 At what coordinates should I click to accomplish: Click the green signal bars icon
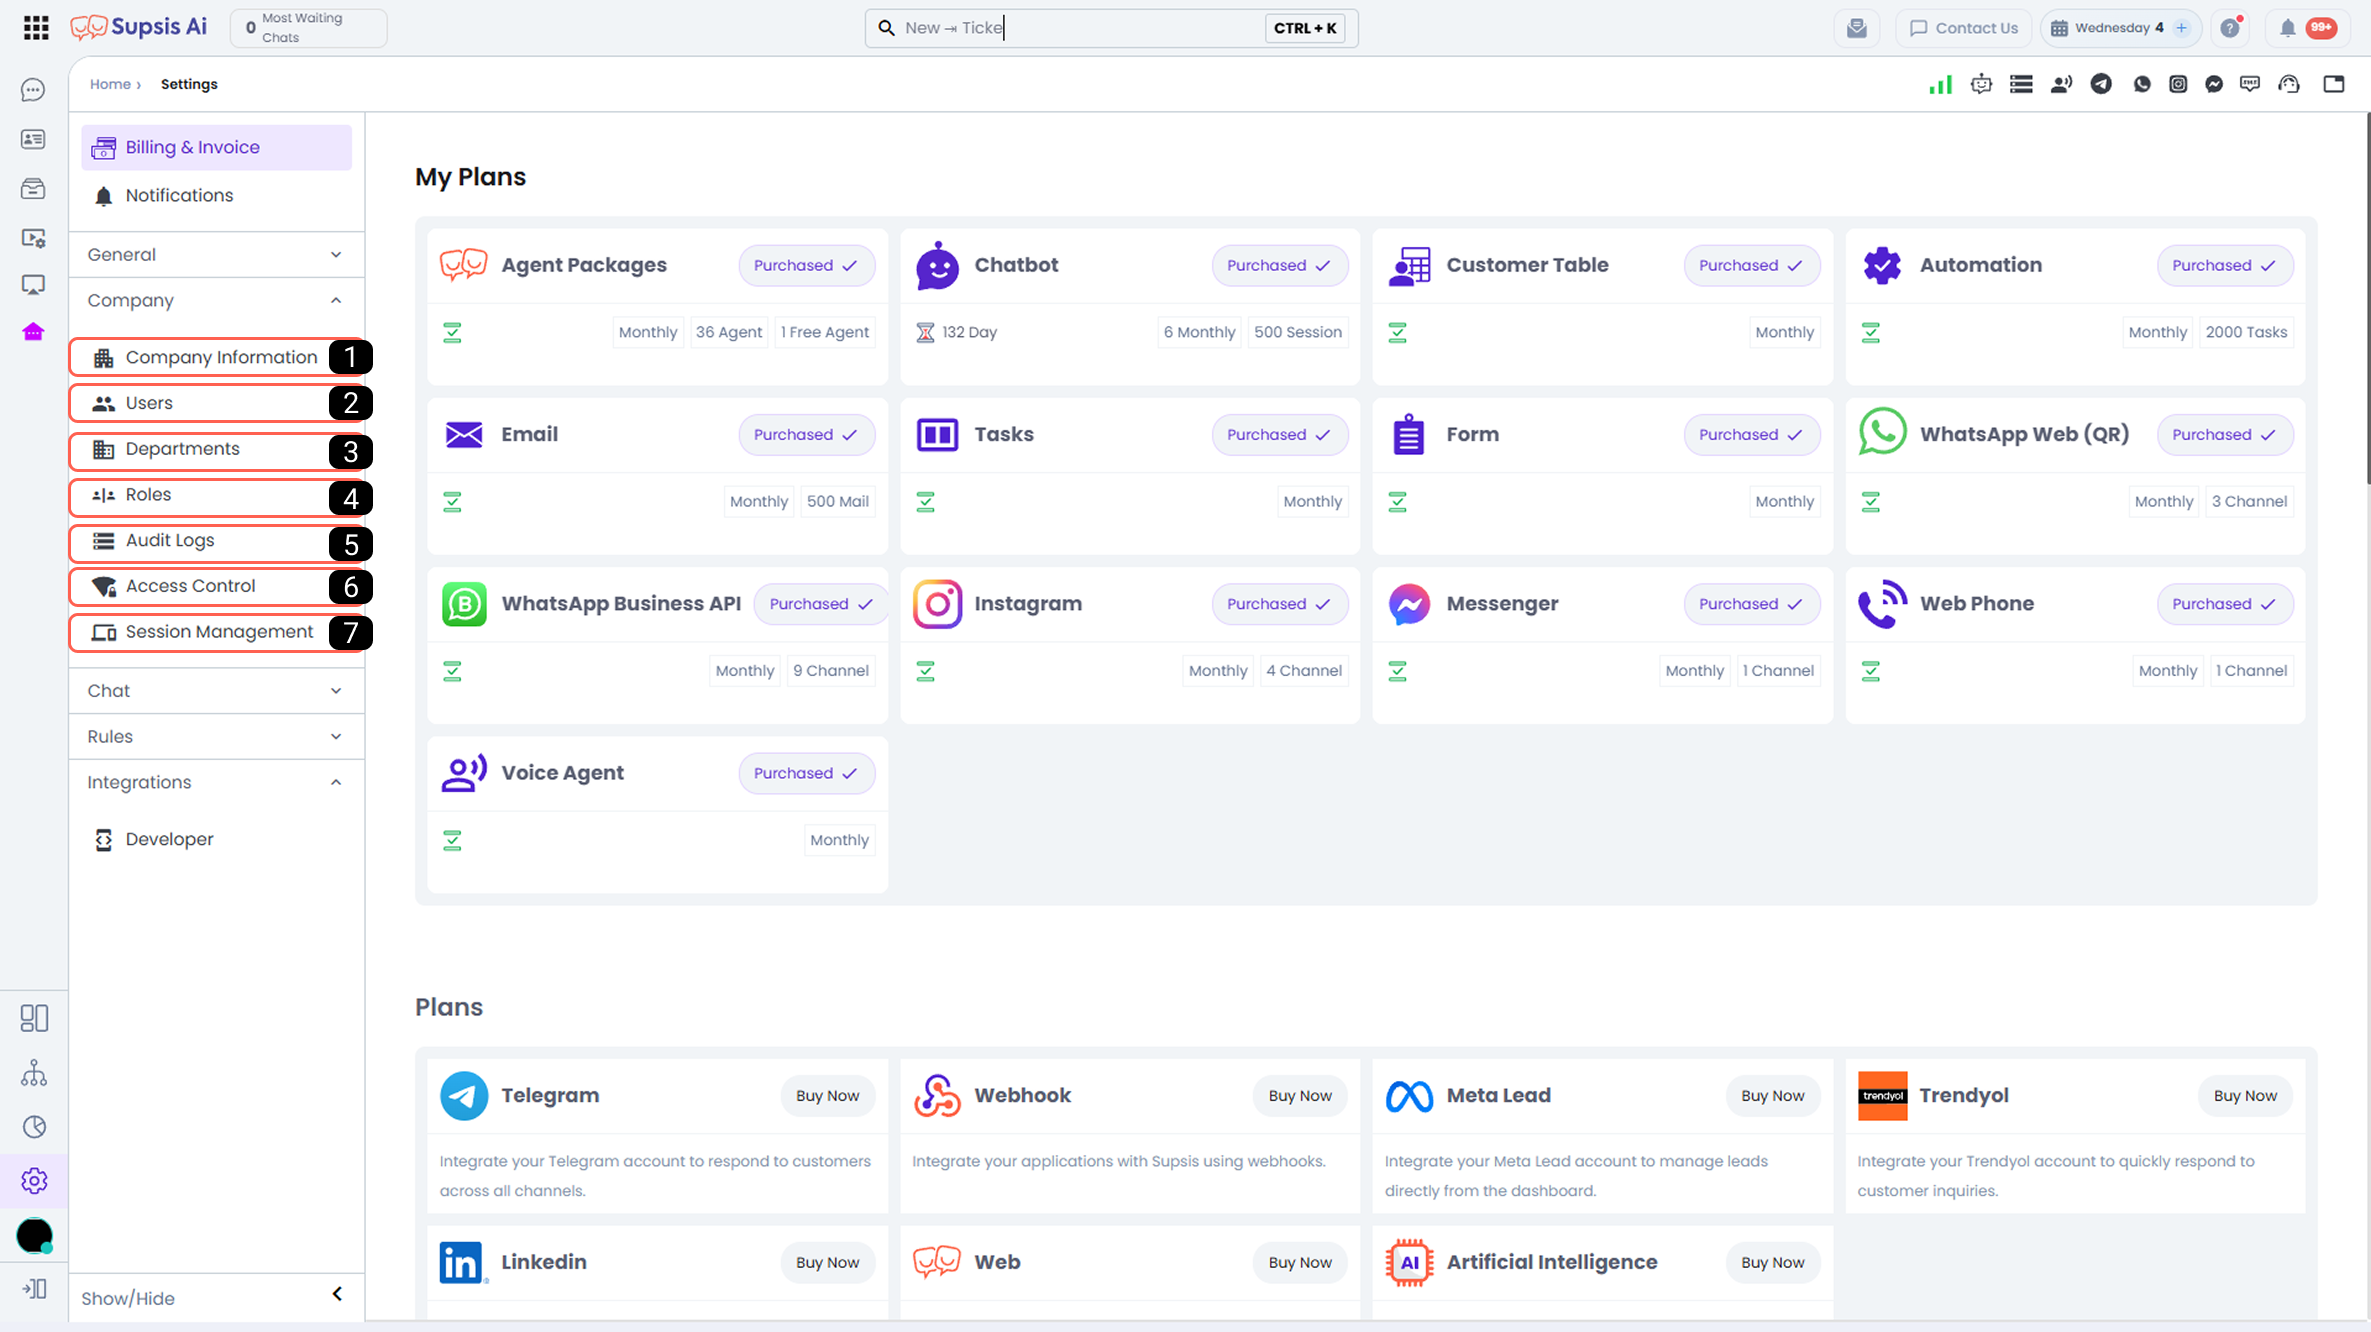[x=1940, y=85]
